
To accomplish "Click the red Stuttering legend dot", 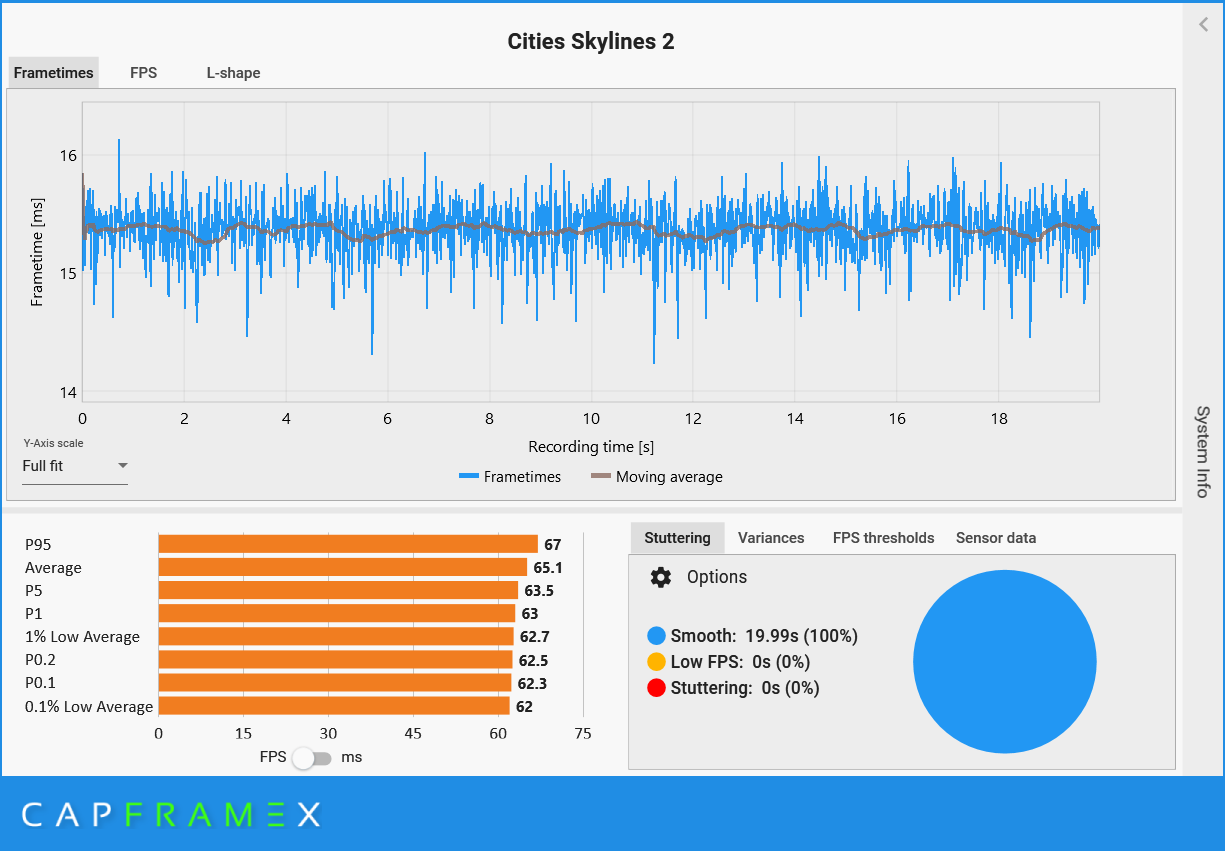I will (x=656, y=688).
